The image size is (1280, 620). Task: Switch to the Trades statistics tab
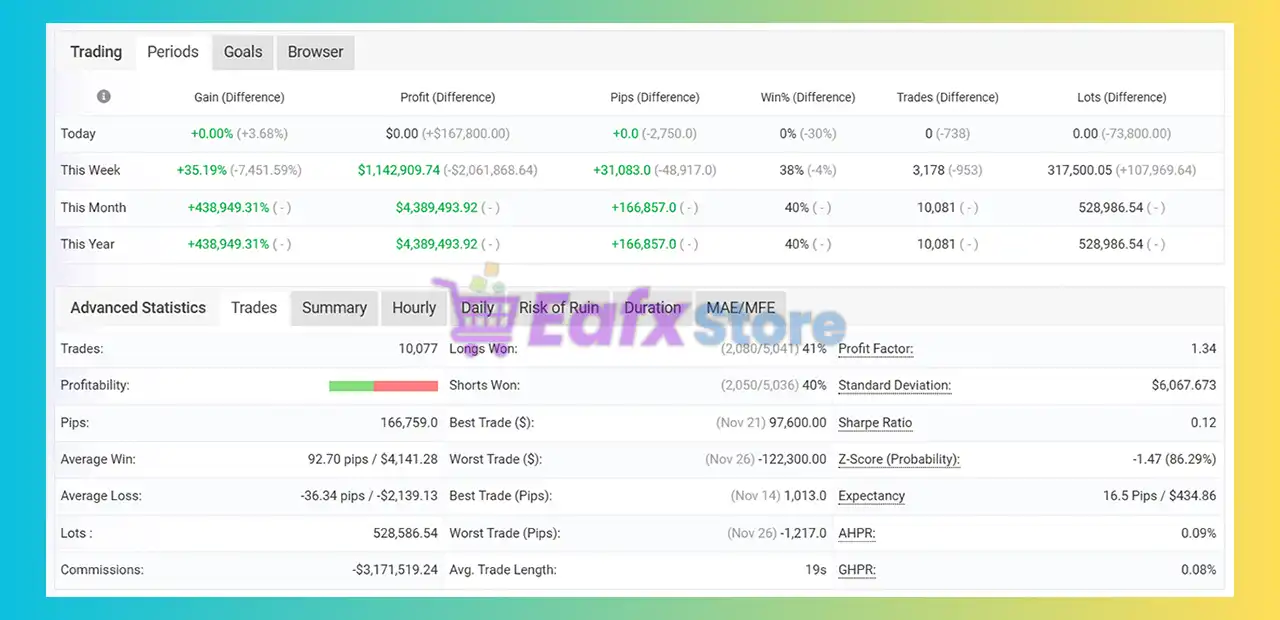tap(254, 308)
